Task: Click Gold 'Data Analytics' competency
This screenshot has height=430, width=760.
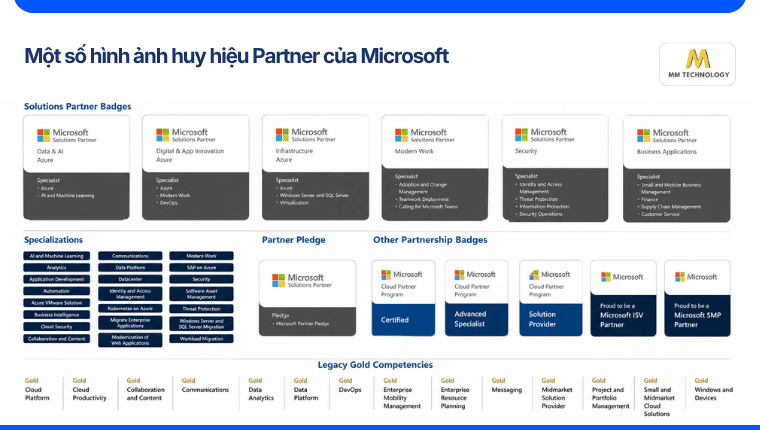Action: point(261,390)
